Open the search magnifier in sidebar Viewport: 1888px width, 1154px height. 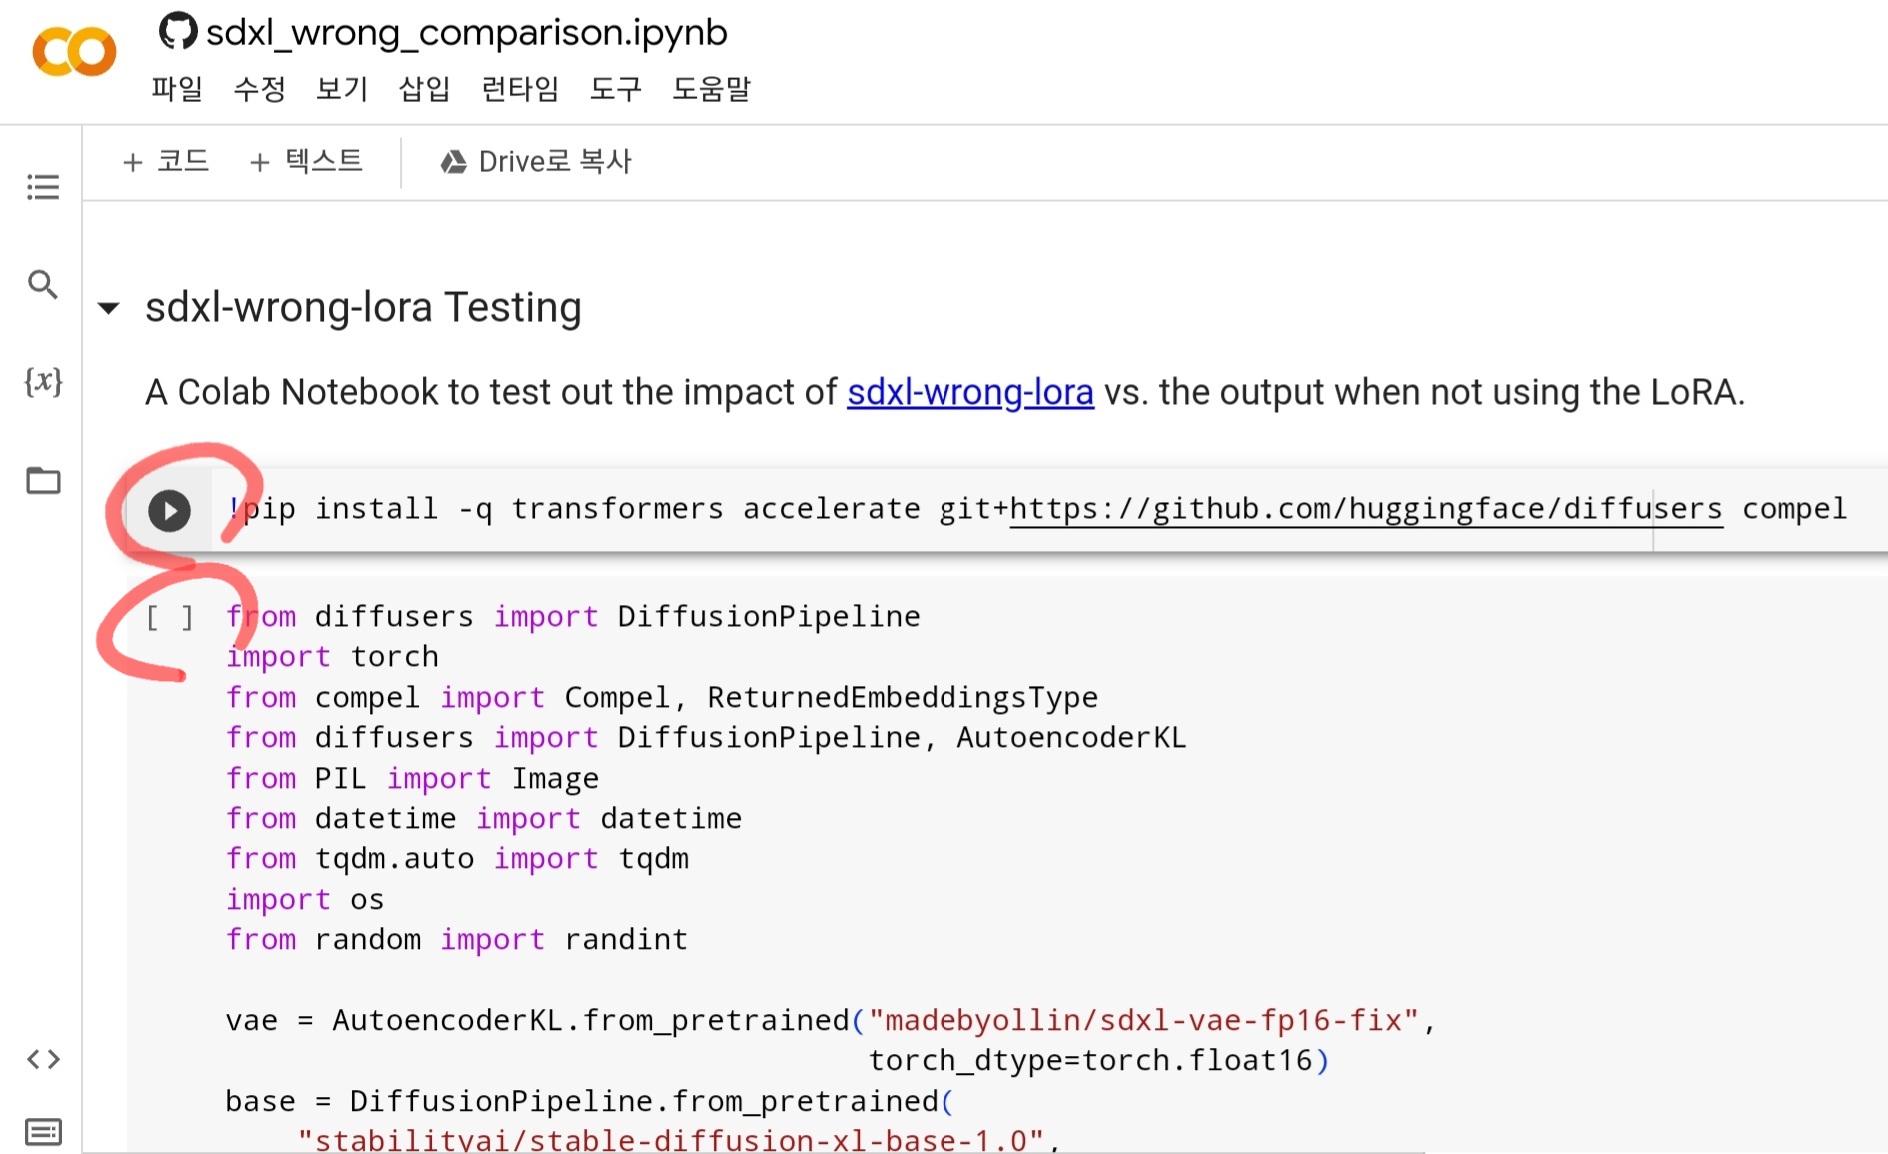[42, 285]
